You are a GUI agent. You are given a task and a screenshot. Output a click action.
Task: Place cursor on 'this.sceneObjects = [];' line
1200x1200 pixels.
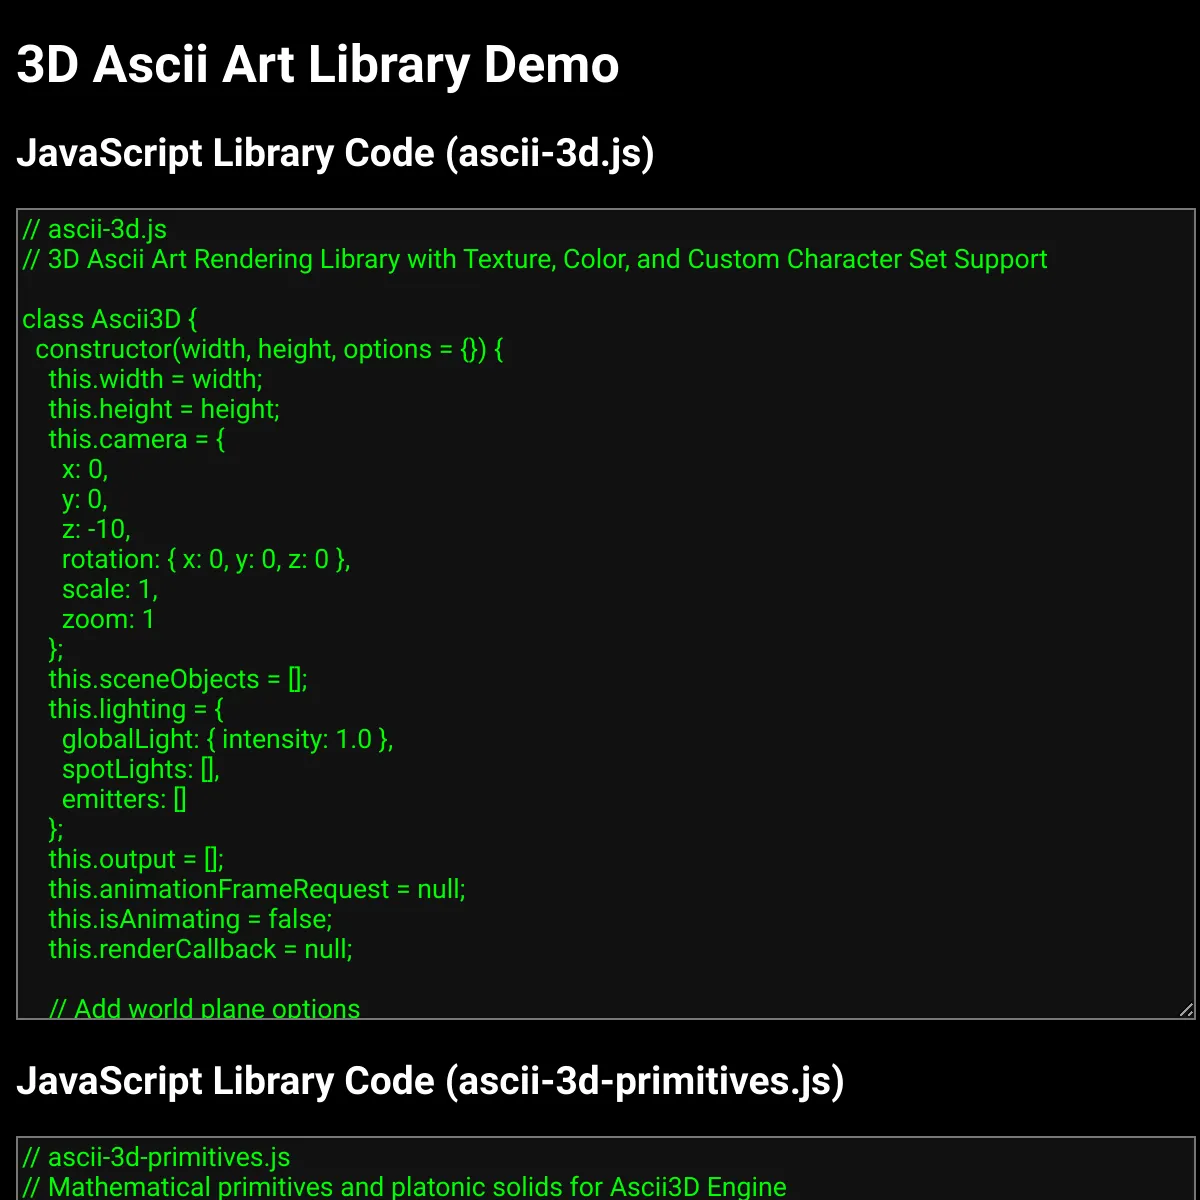[x=178, y=679]
